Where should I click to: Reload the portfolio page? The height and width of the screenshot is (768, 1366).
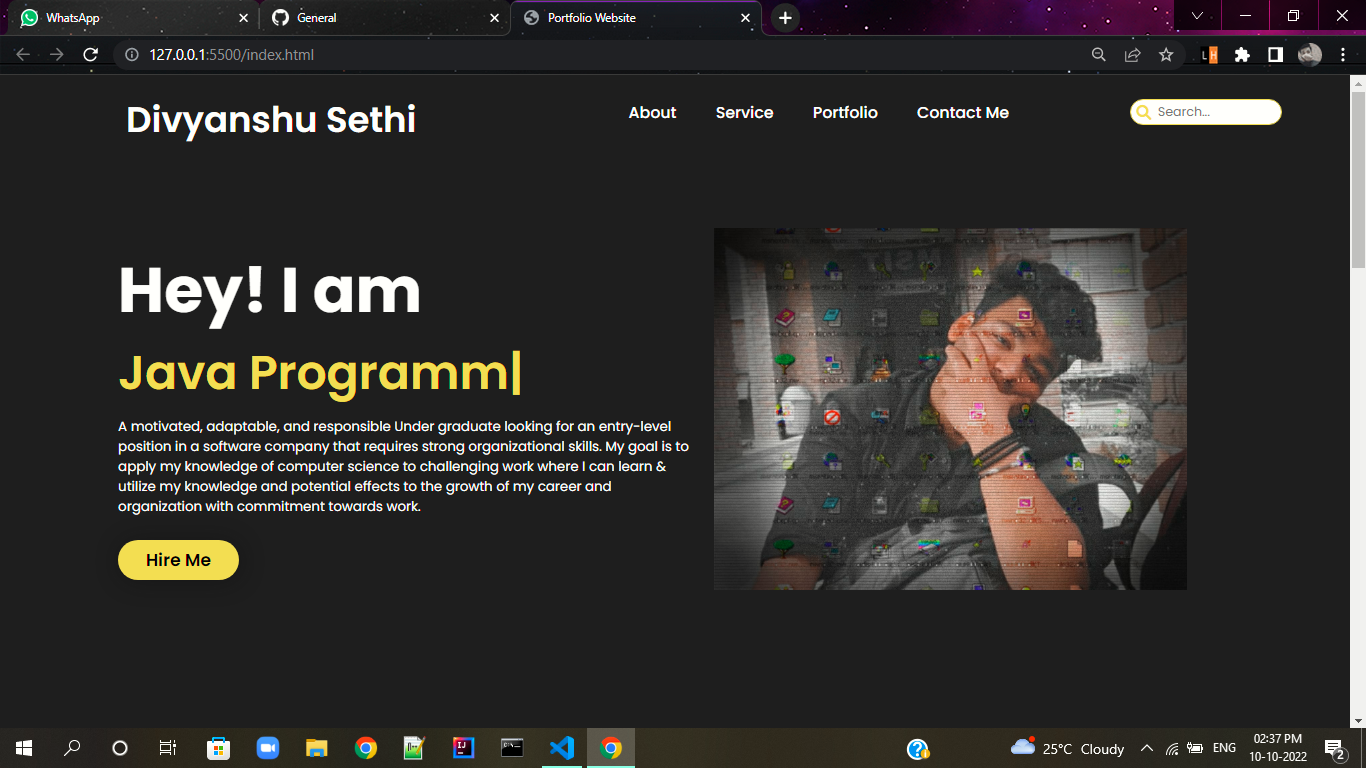coord(90,55)
